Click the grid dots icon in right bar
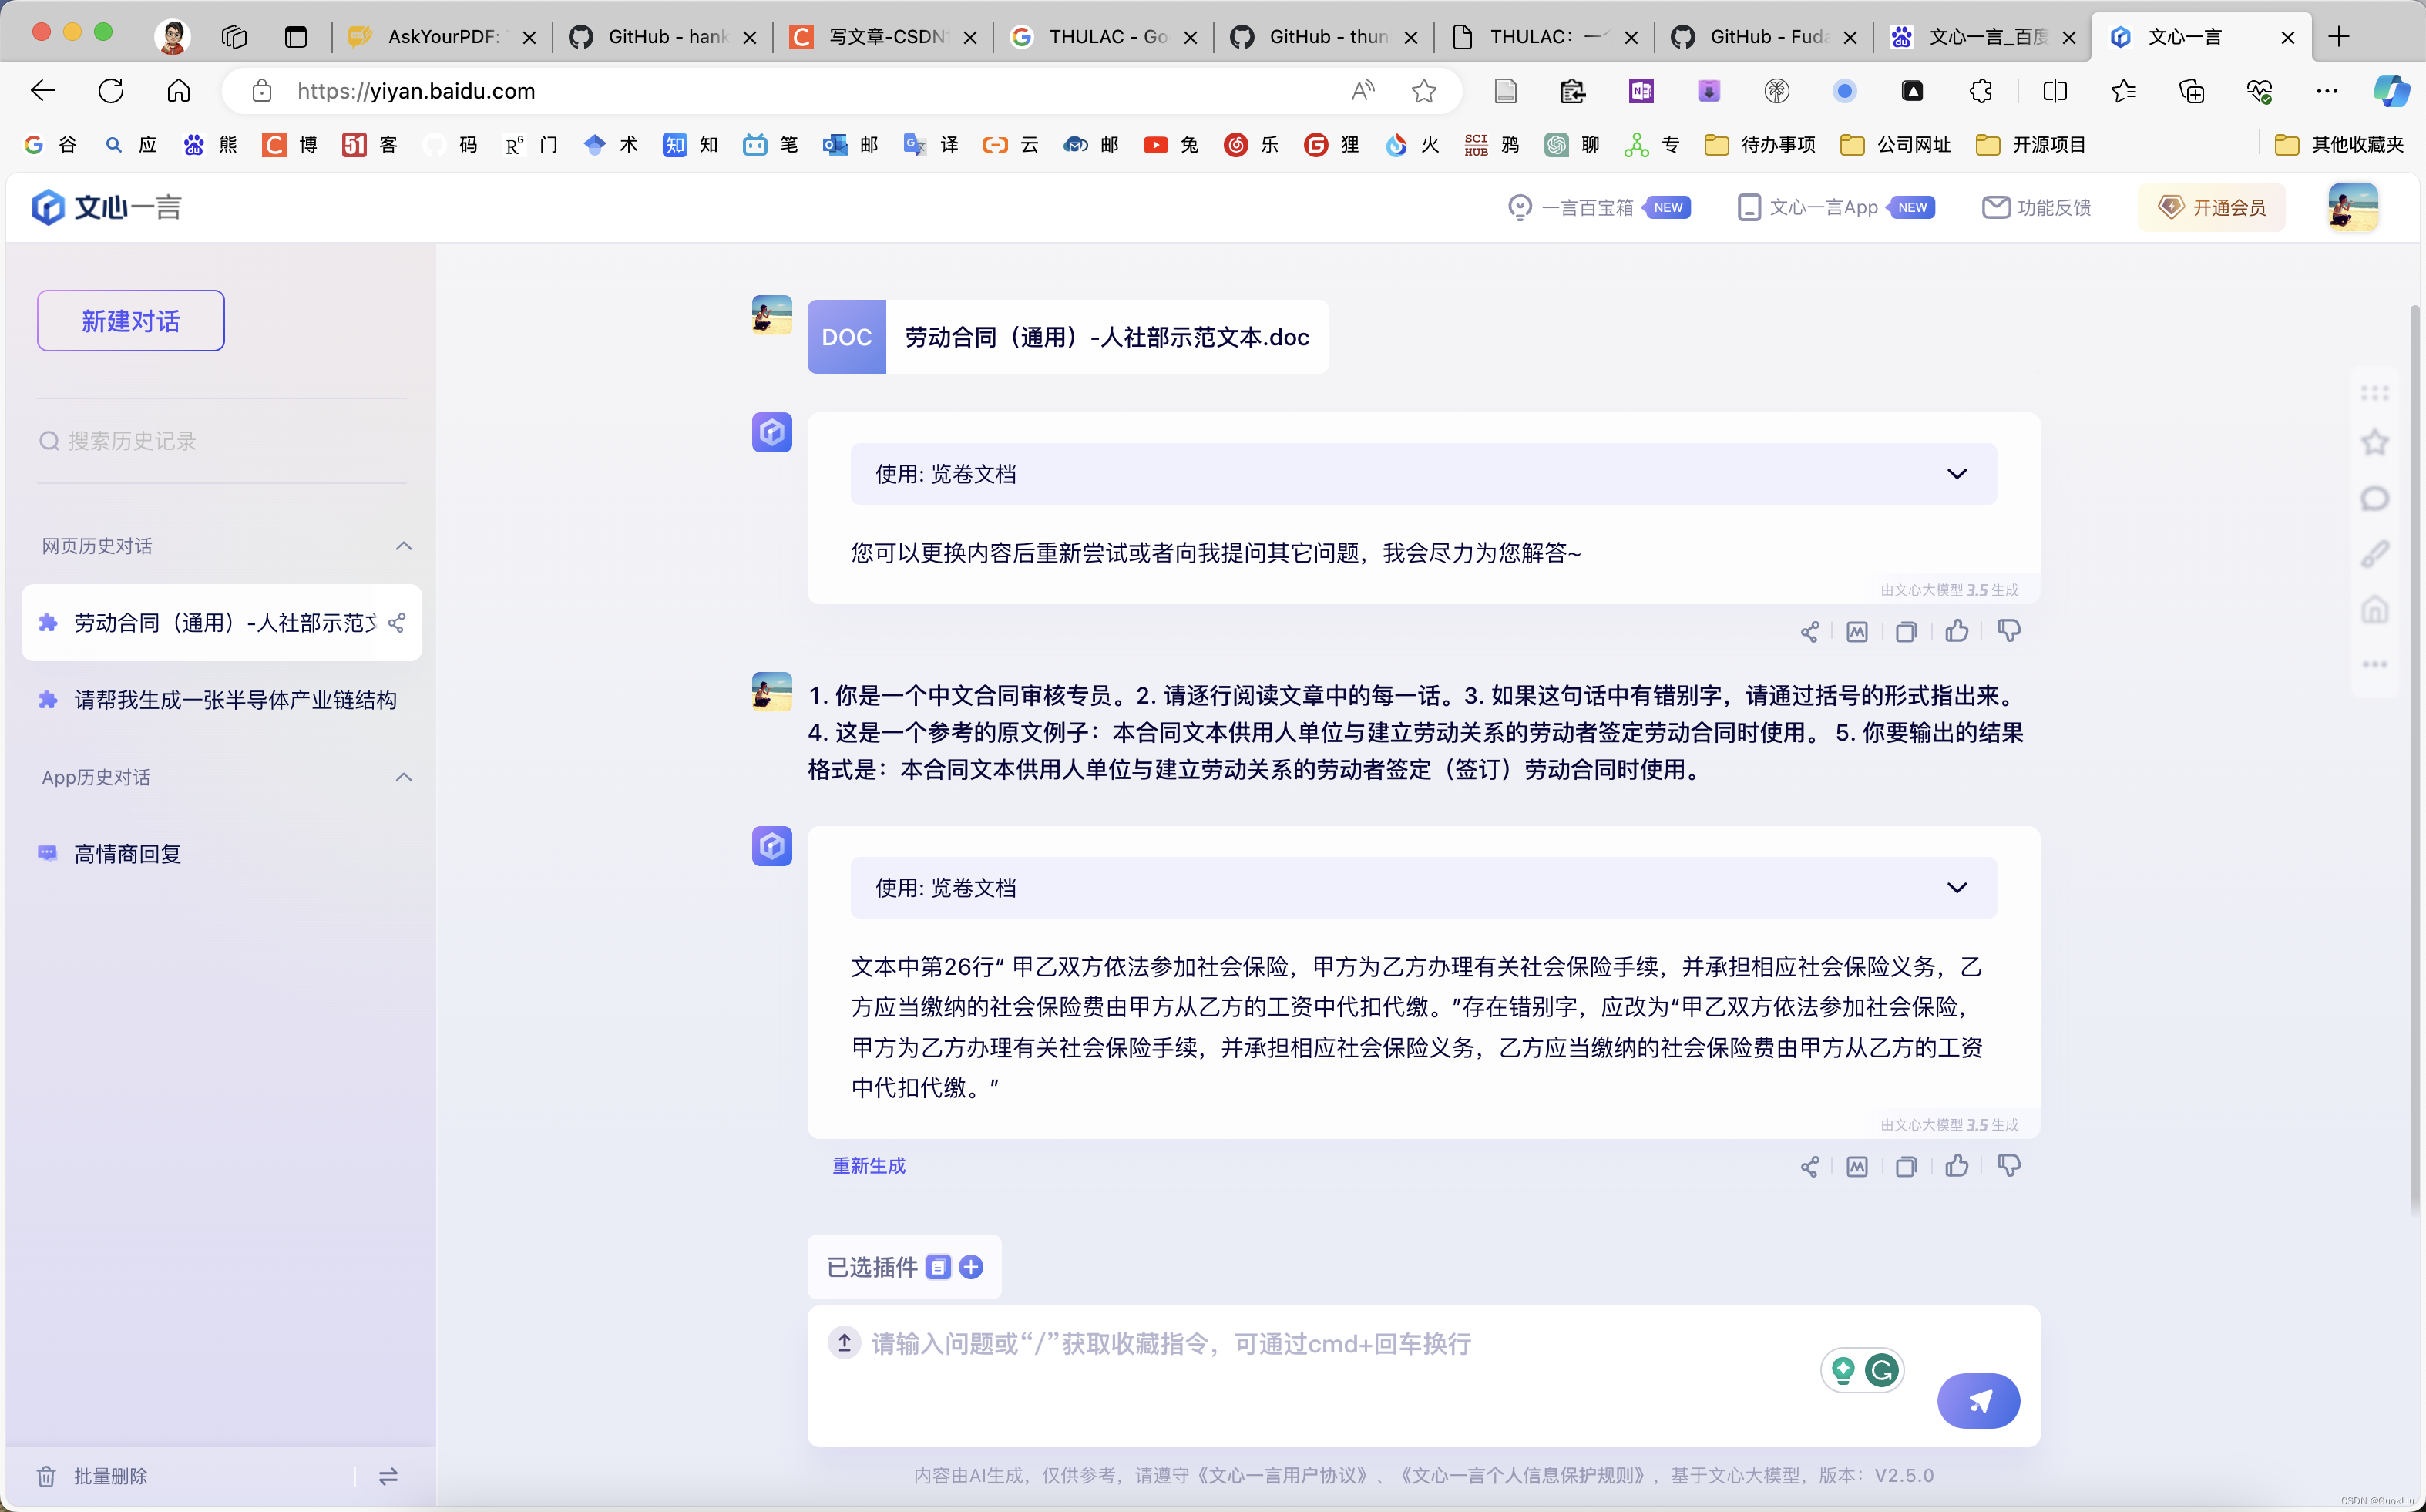 click(x=2375, y=393)
